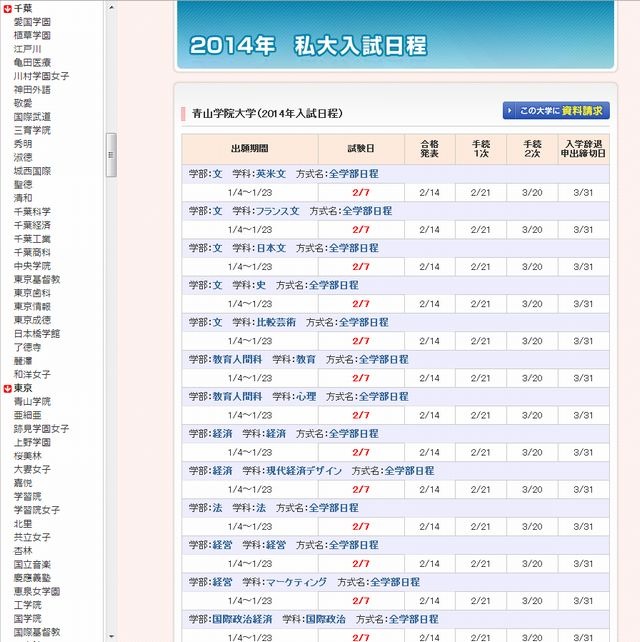Select 三育学院 in the sidebar
Viewport: 640px width, 642px height.
point(32,130)
